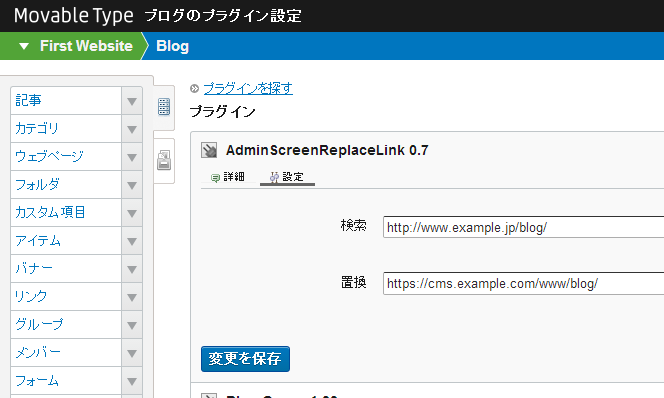Screen dimensions: 664x398
Task: Go to First Website breadcrumb
Action: click(x=86, y=46)
